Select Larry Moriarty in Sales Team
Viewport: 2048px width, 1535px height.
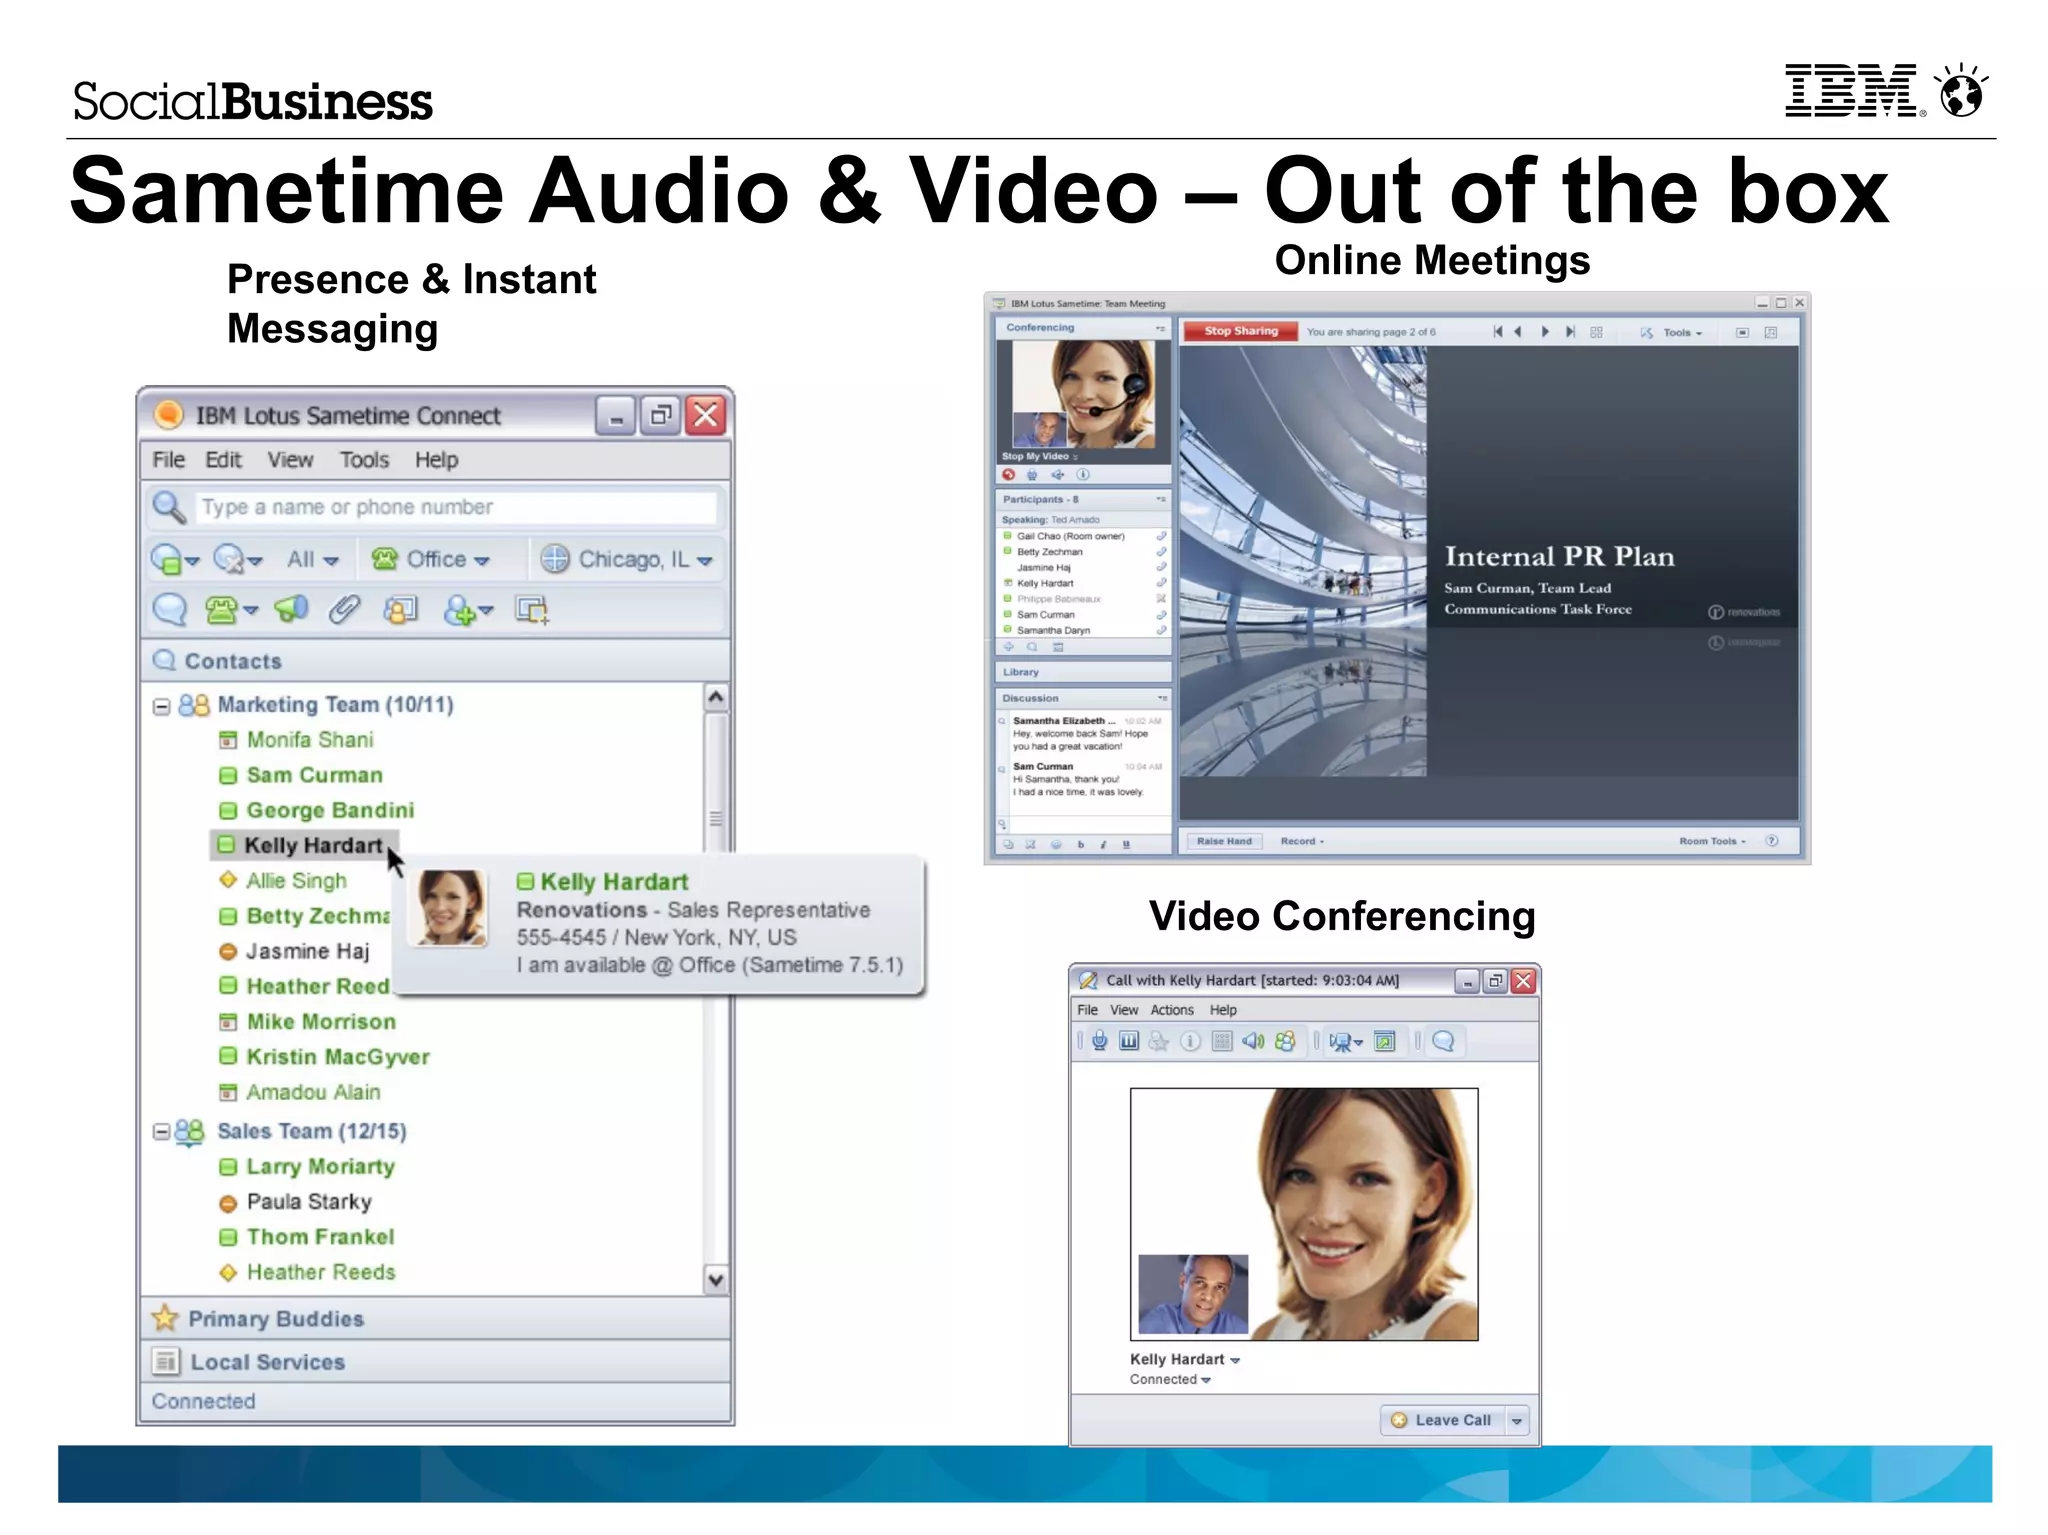tap(320, 1167)
